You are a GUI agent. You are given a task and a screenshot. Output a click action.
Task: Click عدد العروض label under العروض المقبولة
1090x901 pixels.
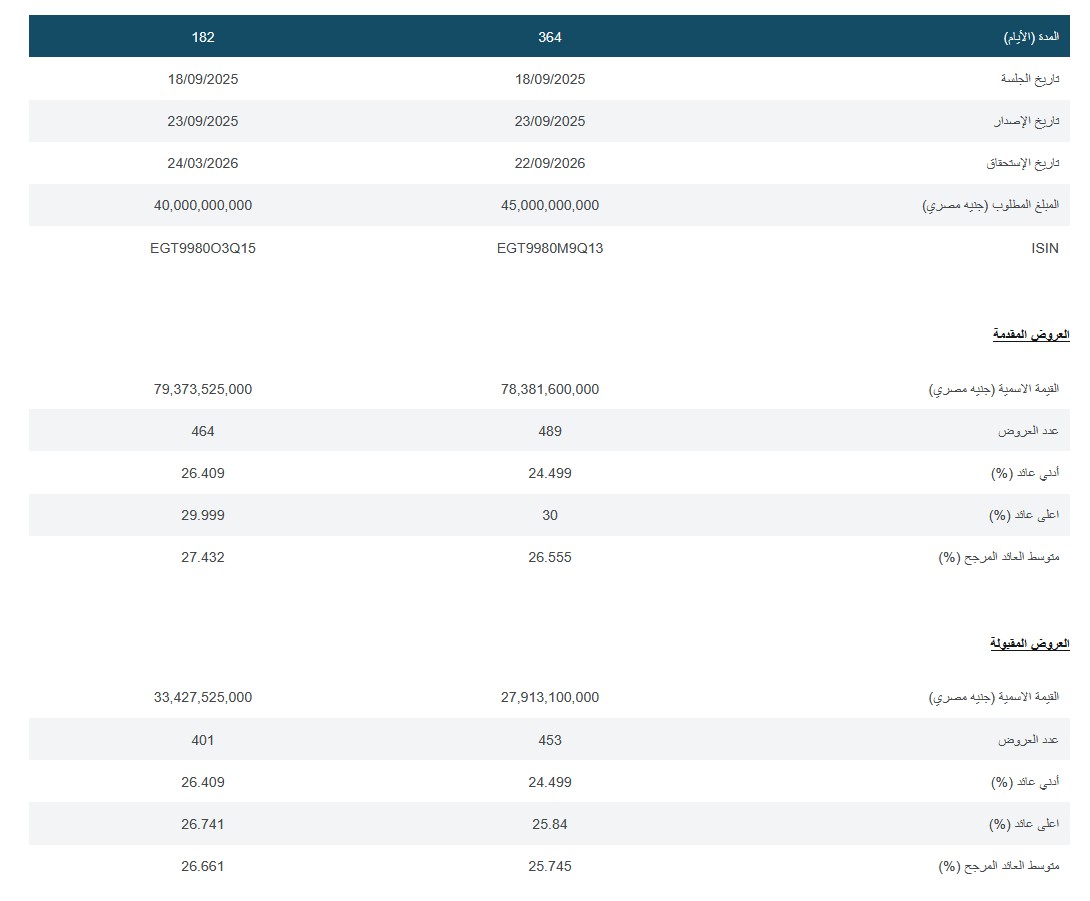(x=1028, y=740)
